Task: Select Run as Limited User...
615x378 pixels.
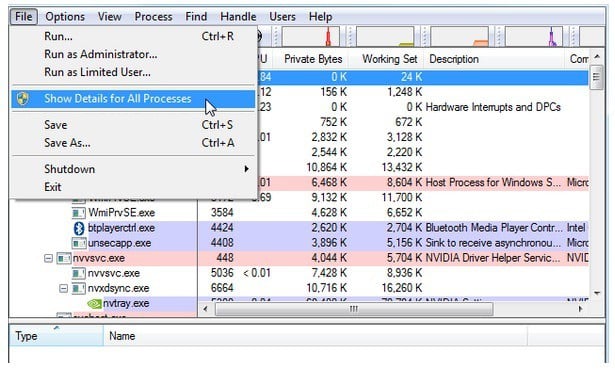Action: [x=133, y=72]
